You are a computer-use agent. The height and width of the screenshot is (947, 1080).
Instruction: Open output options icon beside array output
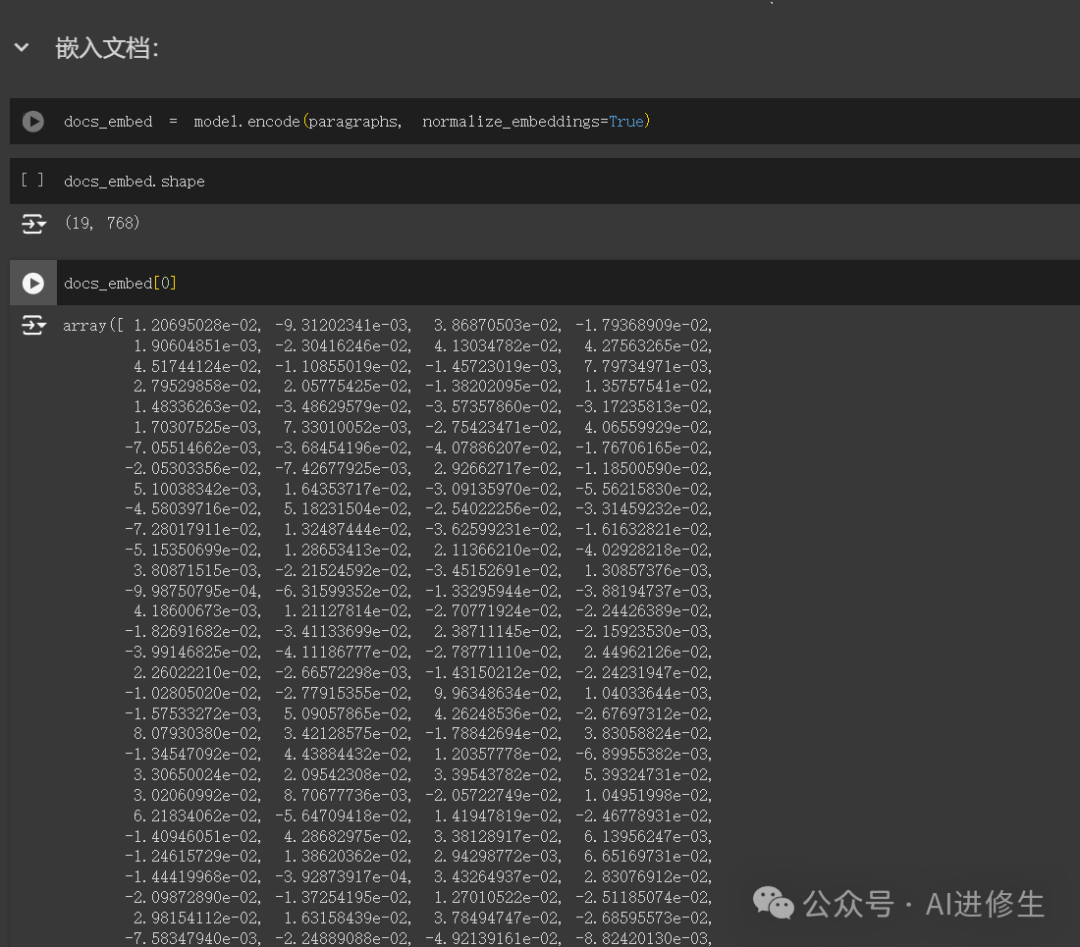click(x=33, y=325)
